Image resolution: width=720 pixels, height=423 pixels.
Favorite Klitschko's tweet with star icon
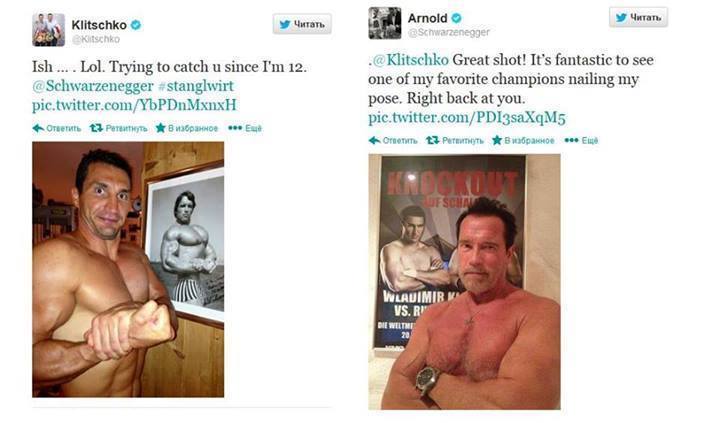coord(161,128)
